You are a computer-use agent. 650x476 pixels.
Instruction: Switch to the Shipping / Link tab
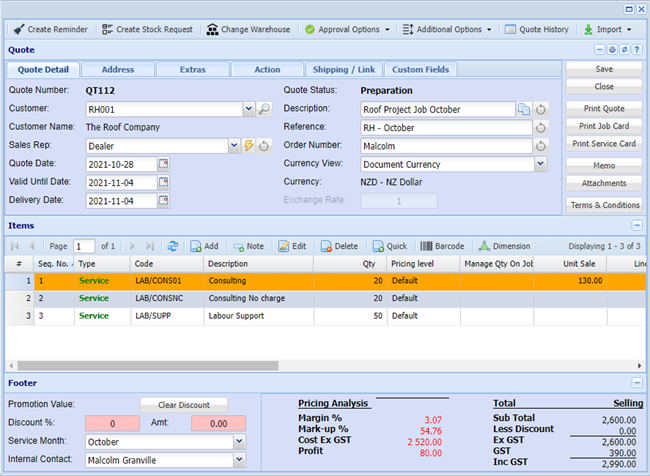click(x=343, y=70)
